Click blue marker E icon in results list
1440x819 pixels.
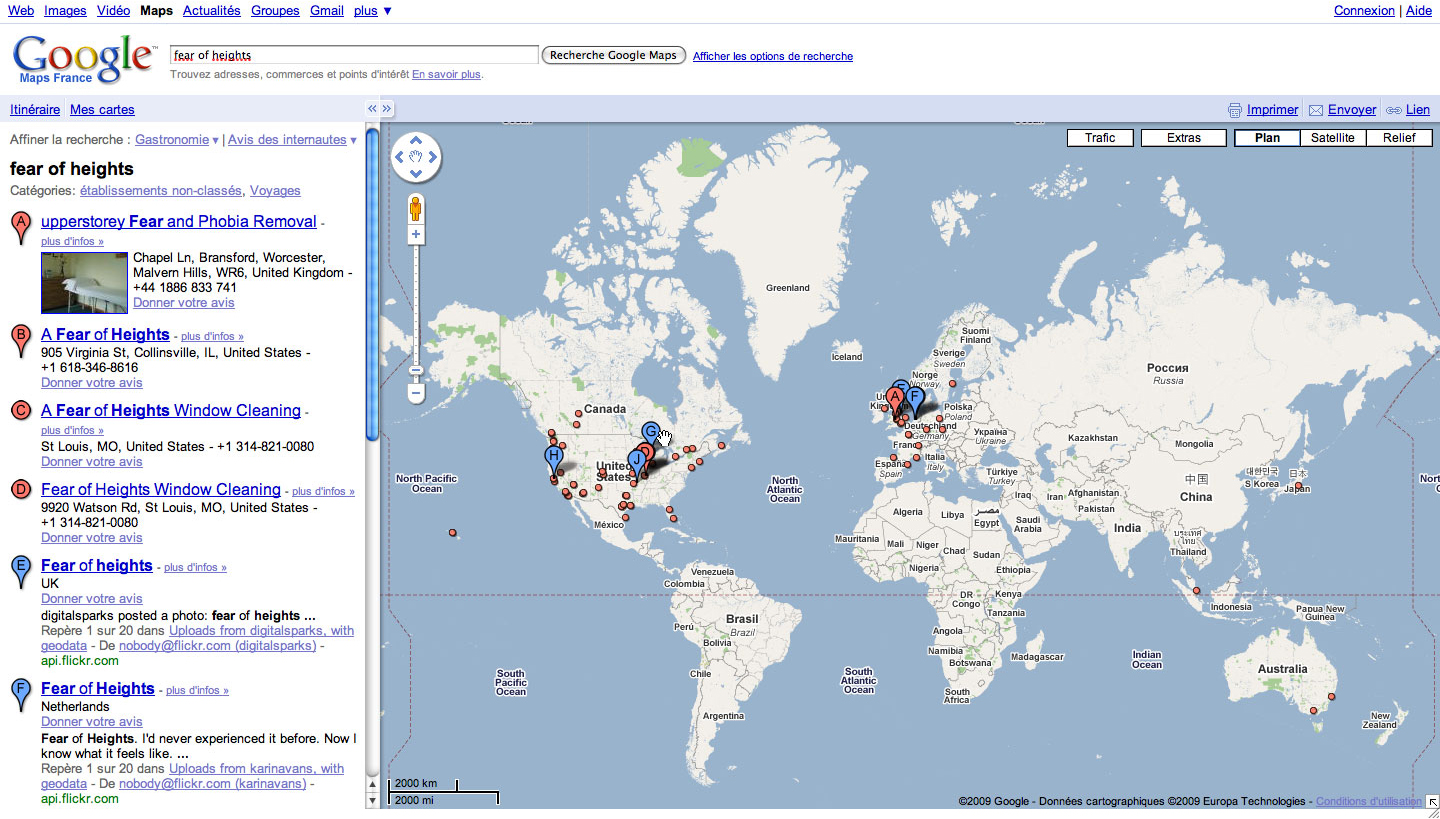pos(20,571)
